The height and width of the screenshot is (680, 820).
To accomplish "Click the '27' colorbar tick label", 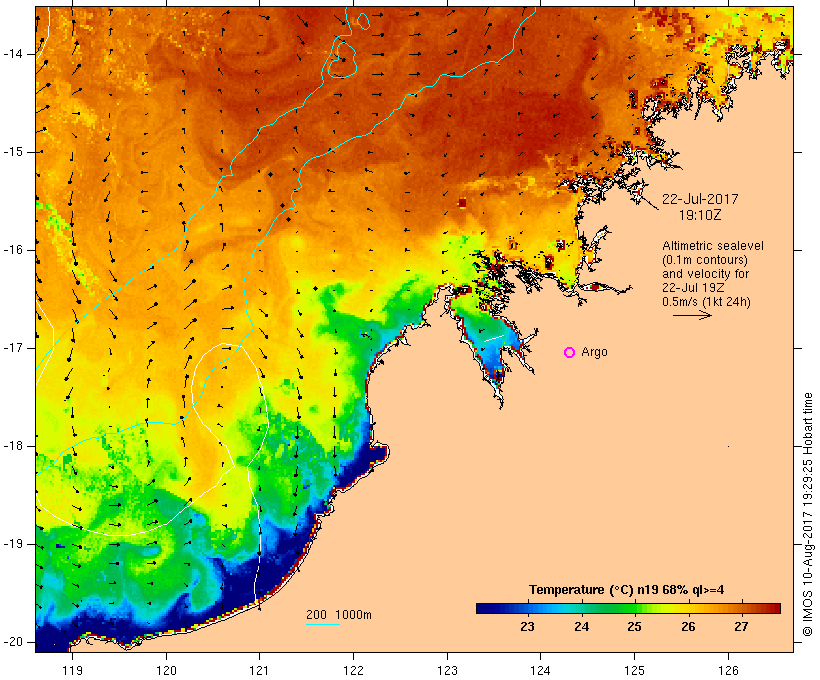I will (x=741, y=627).
